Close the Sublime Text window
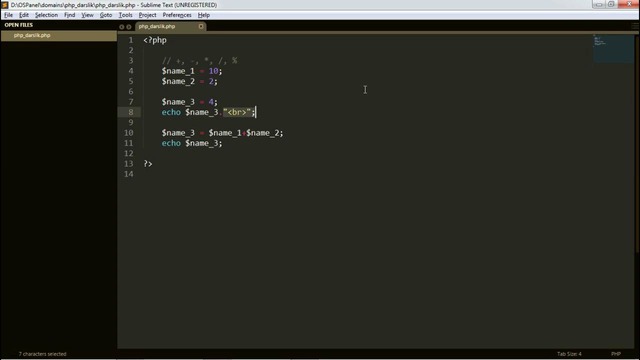 click(629, 4)
